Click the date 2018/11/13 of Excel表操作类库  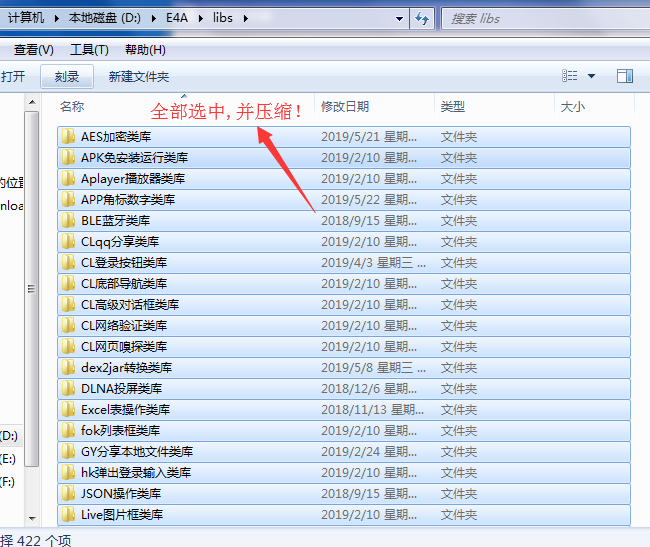[372, 409]
